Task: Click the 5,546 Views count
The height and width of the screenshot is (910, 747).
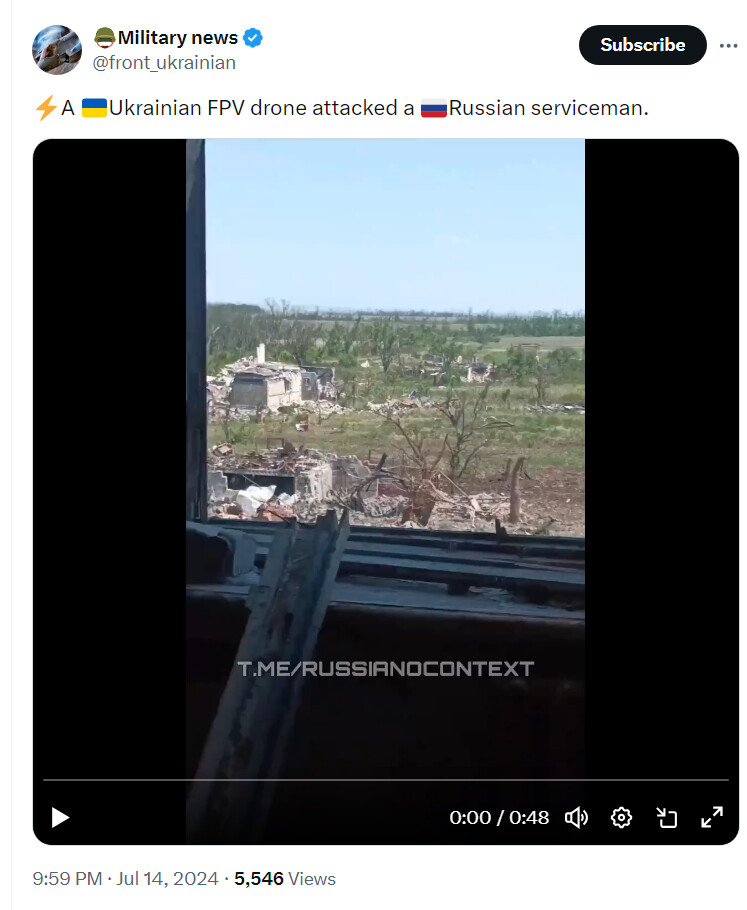Action: pyautogui.click(x=285, y=879)
